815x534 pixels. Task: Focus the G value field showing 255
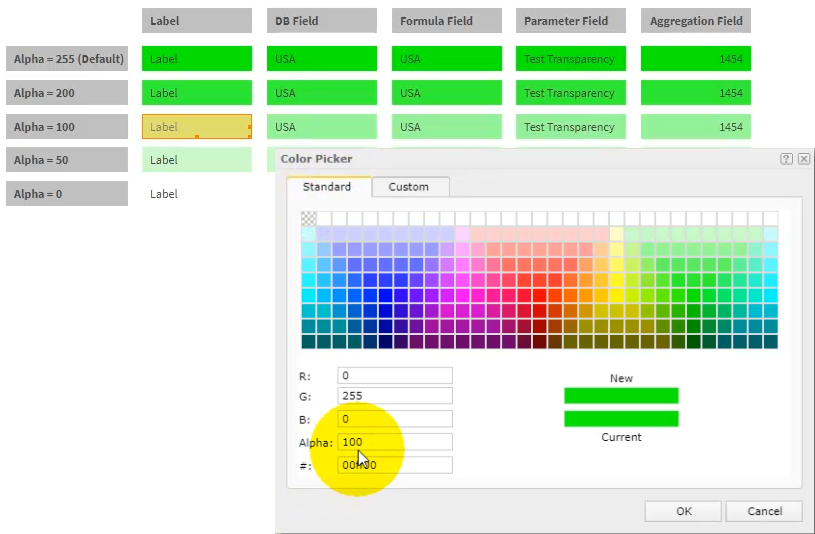click(x=395, y=396)
